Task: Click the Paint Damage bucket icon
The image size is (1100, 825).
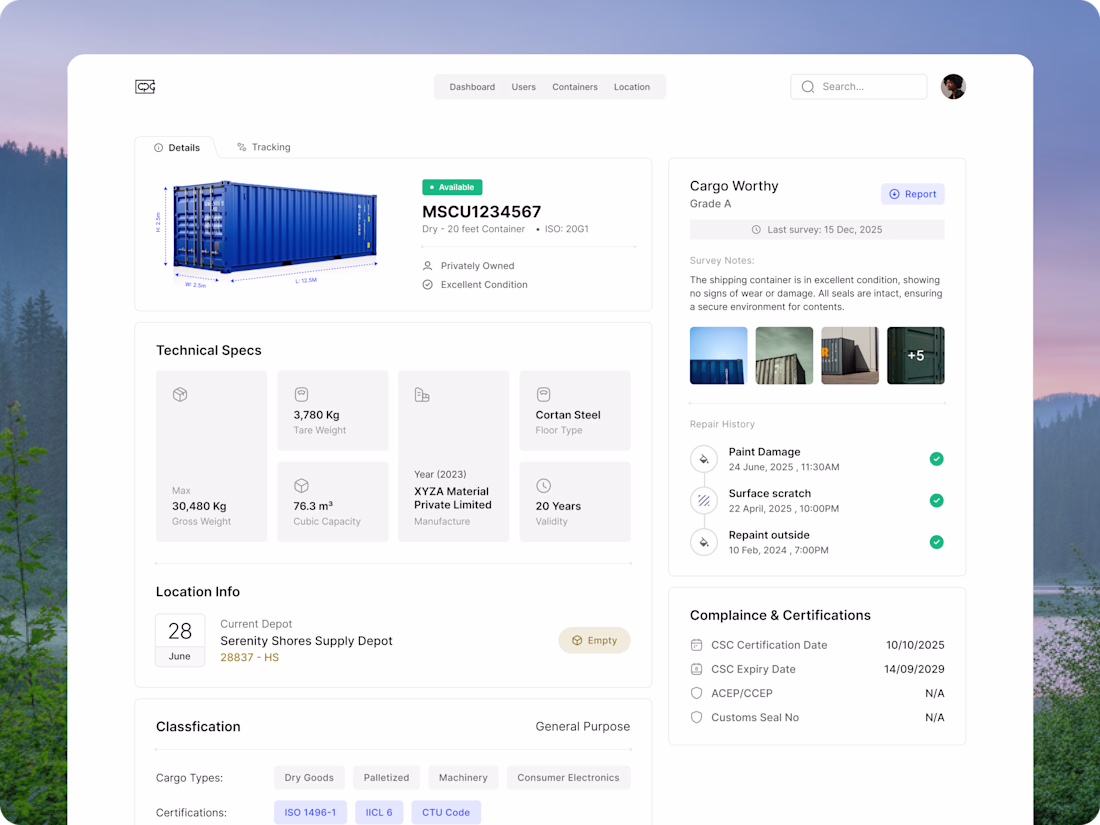Action: (704, 459)
